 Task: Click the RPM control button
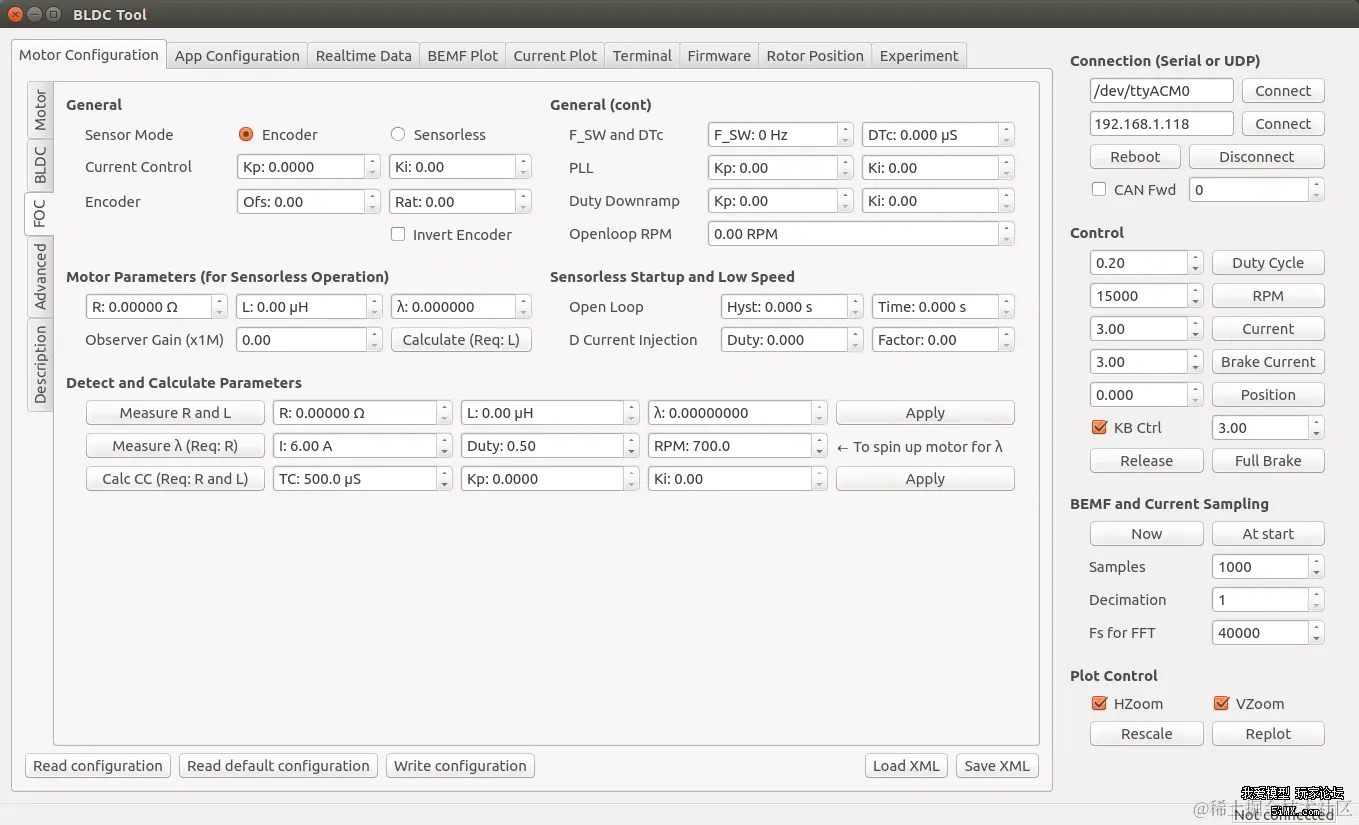[1268, 296]
